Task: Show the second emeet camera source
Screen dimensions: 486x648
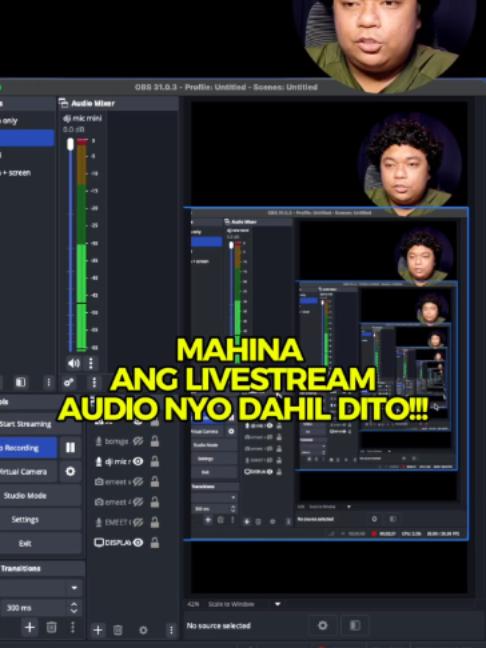Action: tap(138, 502)
